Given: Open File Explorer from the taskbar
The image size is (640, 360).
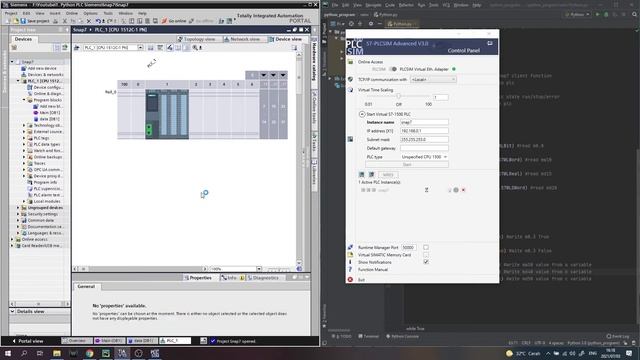Looking at the screenshot, I should (x=57, y=353).
